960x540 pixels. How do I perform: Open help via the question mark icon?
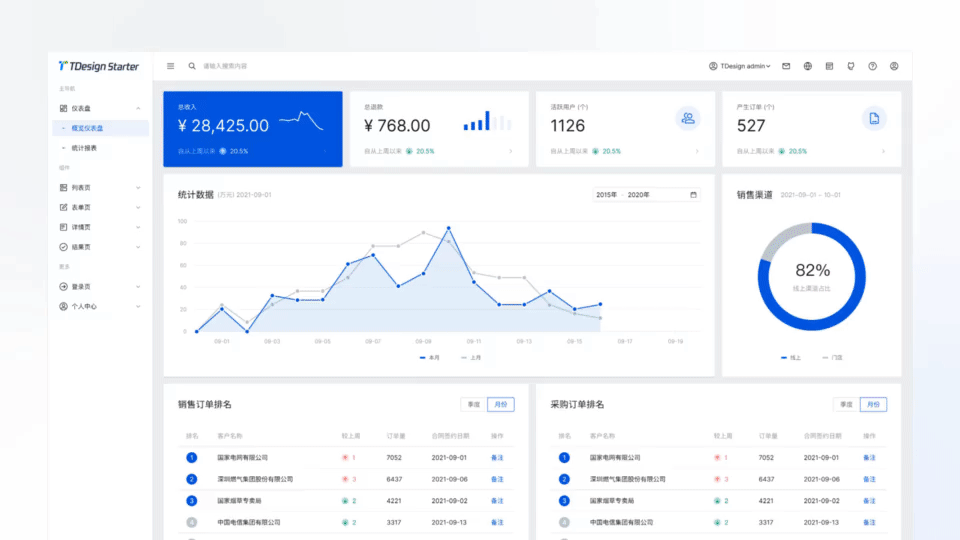coord(872,66)
